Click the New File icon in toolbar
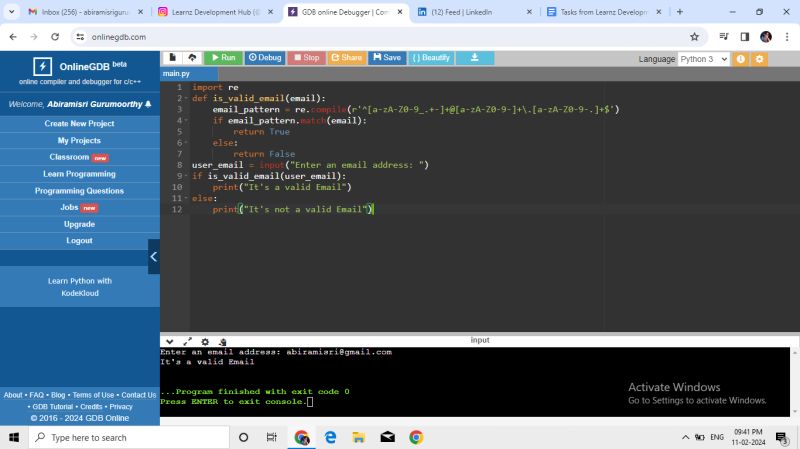This screenshot has height=449, width=800. point(172,58)
